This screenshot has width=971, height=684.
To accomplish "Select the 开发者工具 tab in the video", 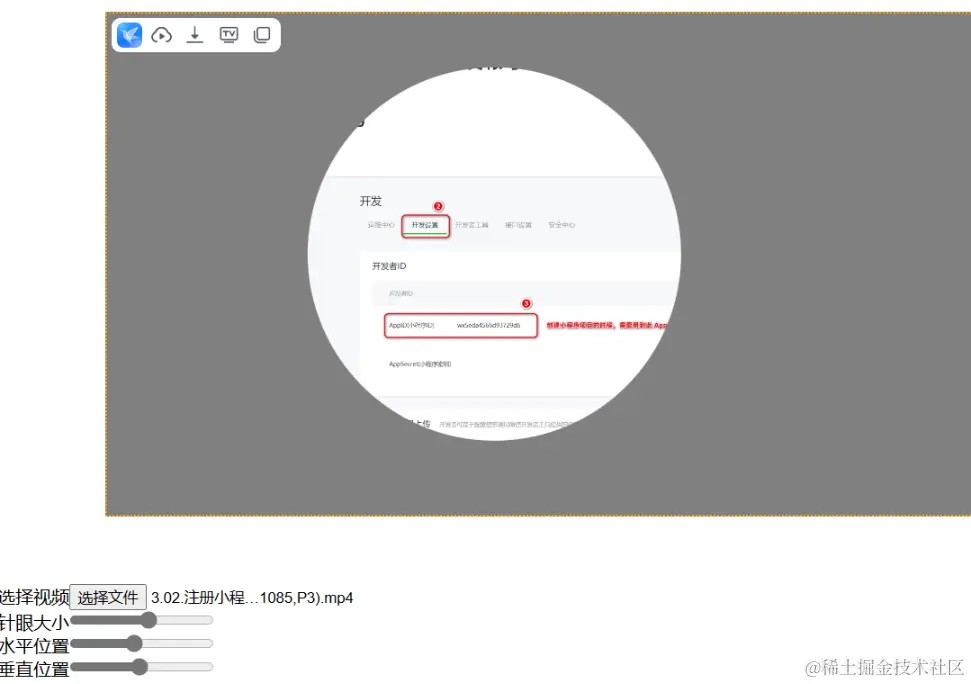I will coord(472,225).
